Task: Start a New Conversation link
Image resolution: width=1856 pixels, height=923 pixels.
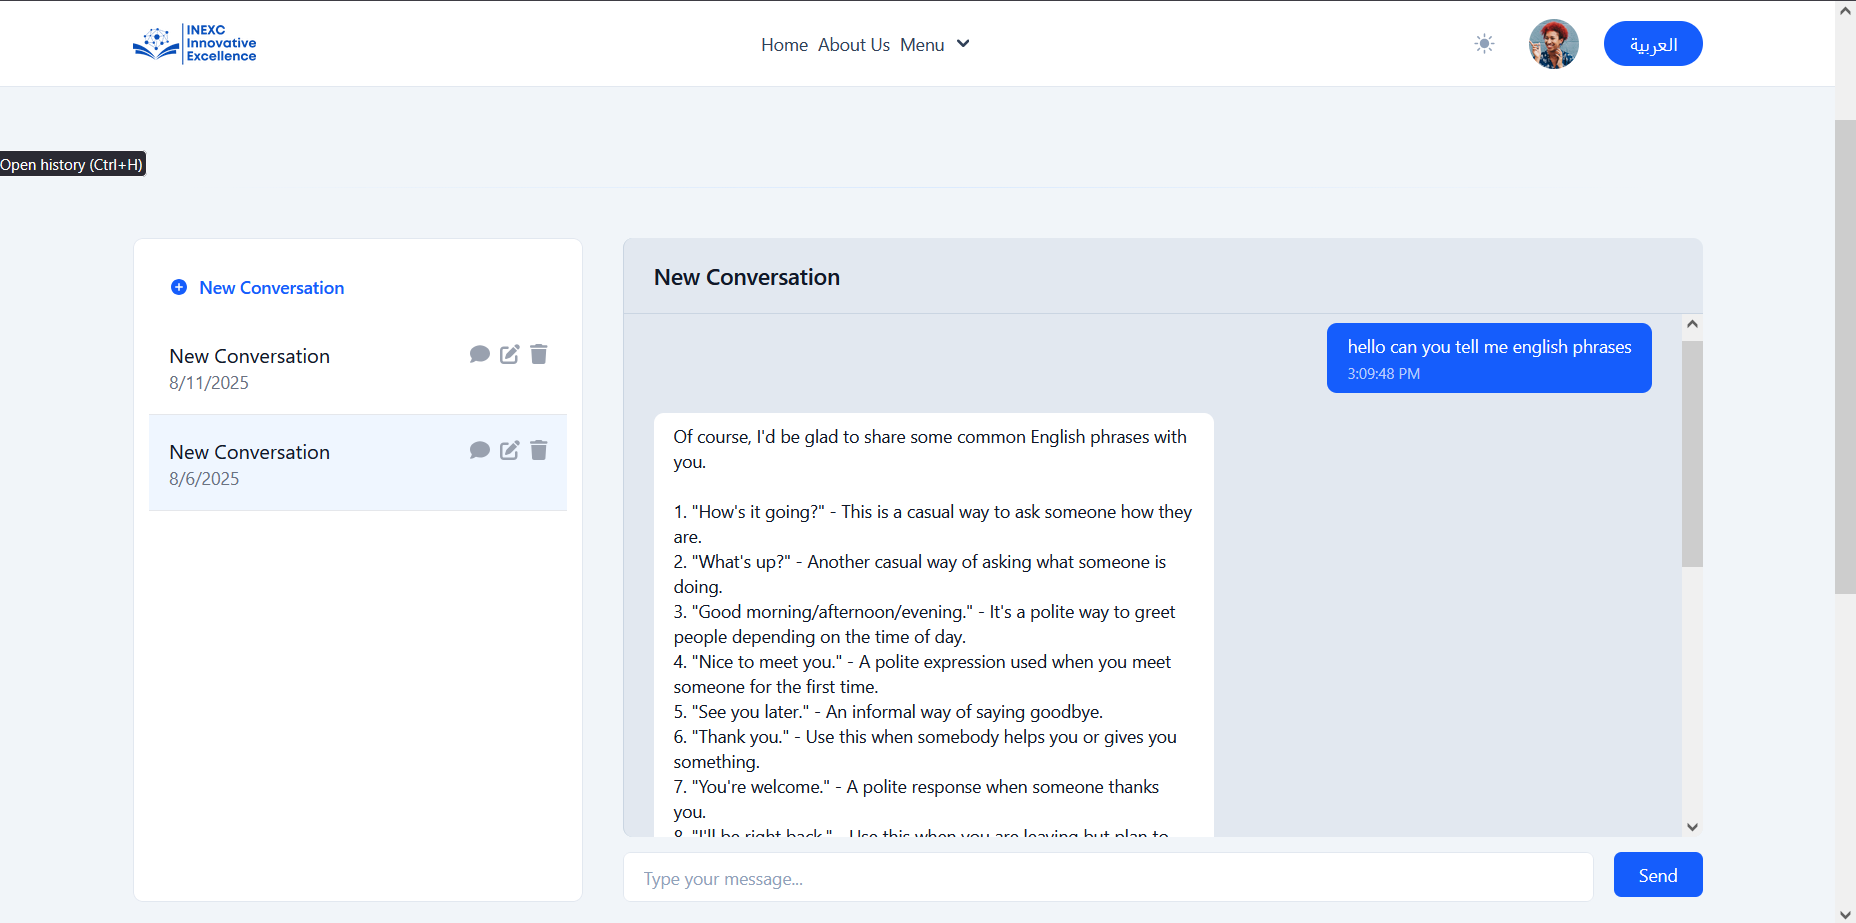Action: 272,288
